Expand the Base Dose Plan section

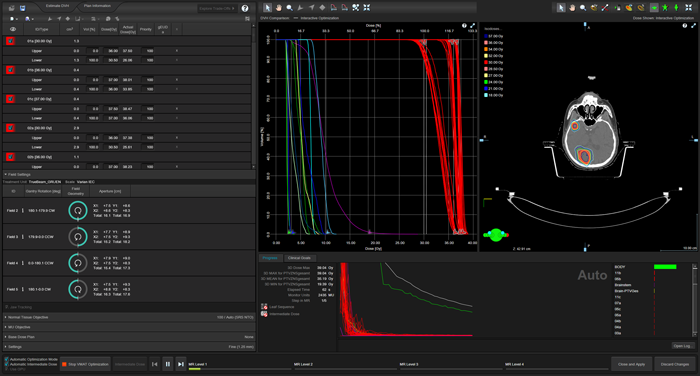pos(129,337)
